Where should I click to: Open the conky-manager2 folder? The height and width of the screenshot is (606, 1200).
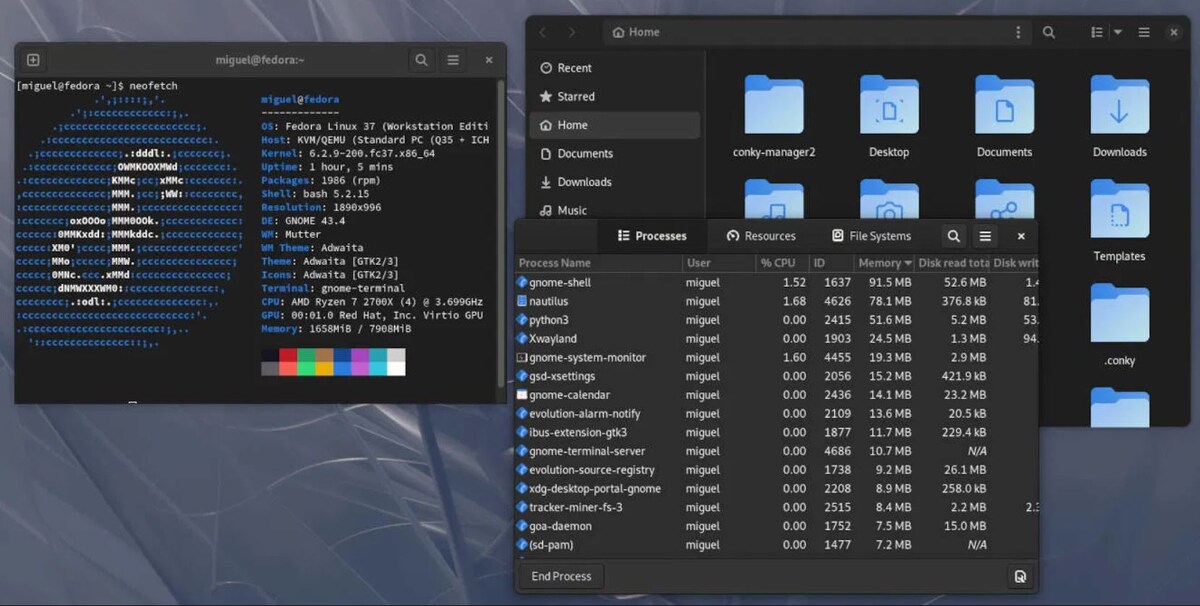click(774, 117)
